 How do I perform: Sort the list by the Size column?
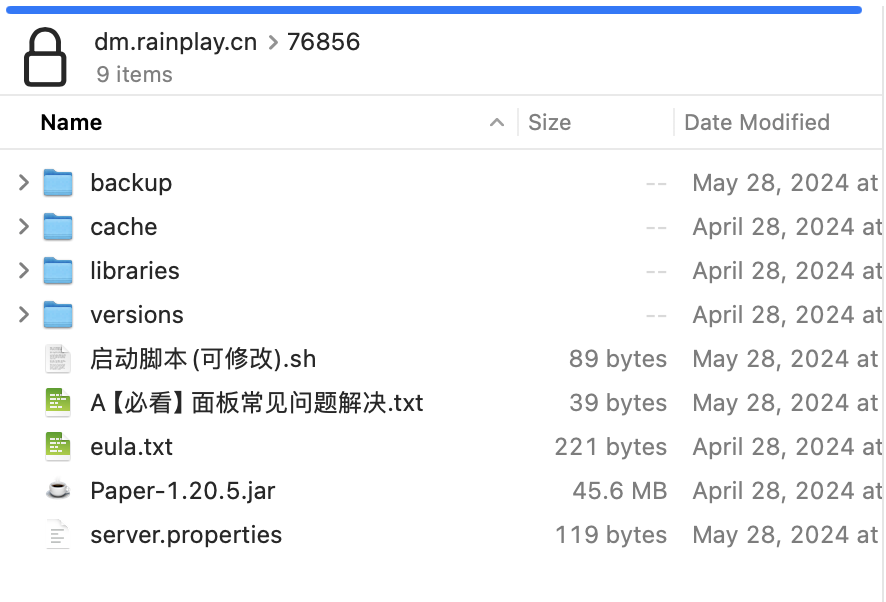[x=549, y=122]
